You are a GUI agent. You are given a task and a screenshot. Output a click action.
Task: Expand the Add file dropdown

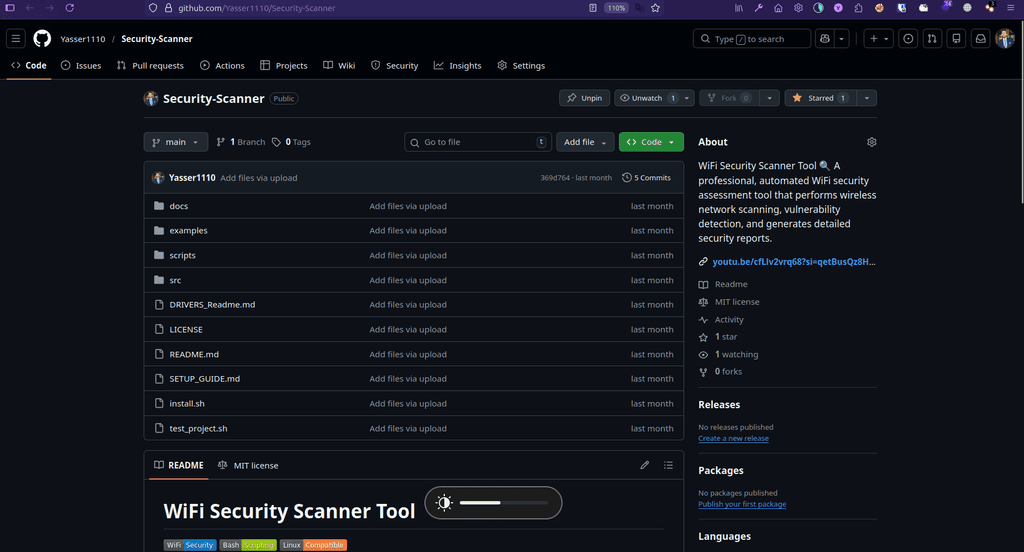(585, 142)
